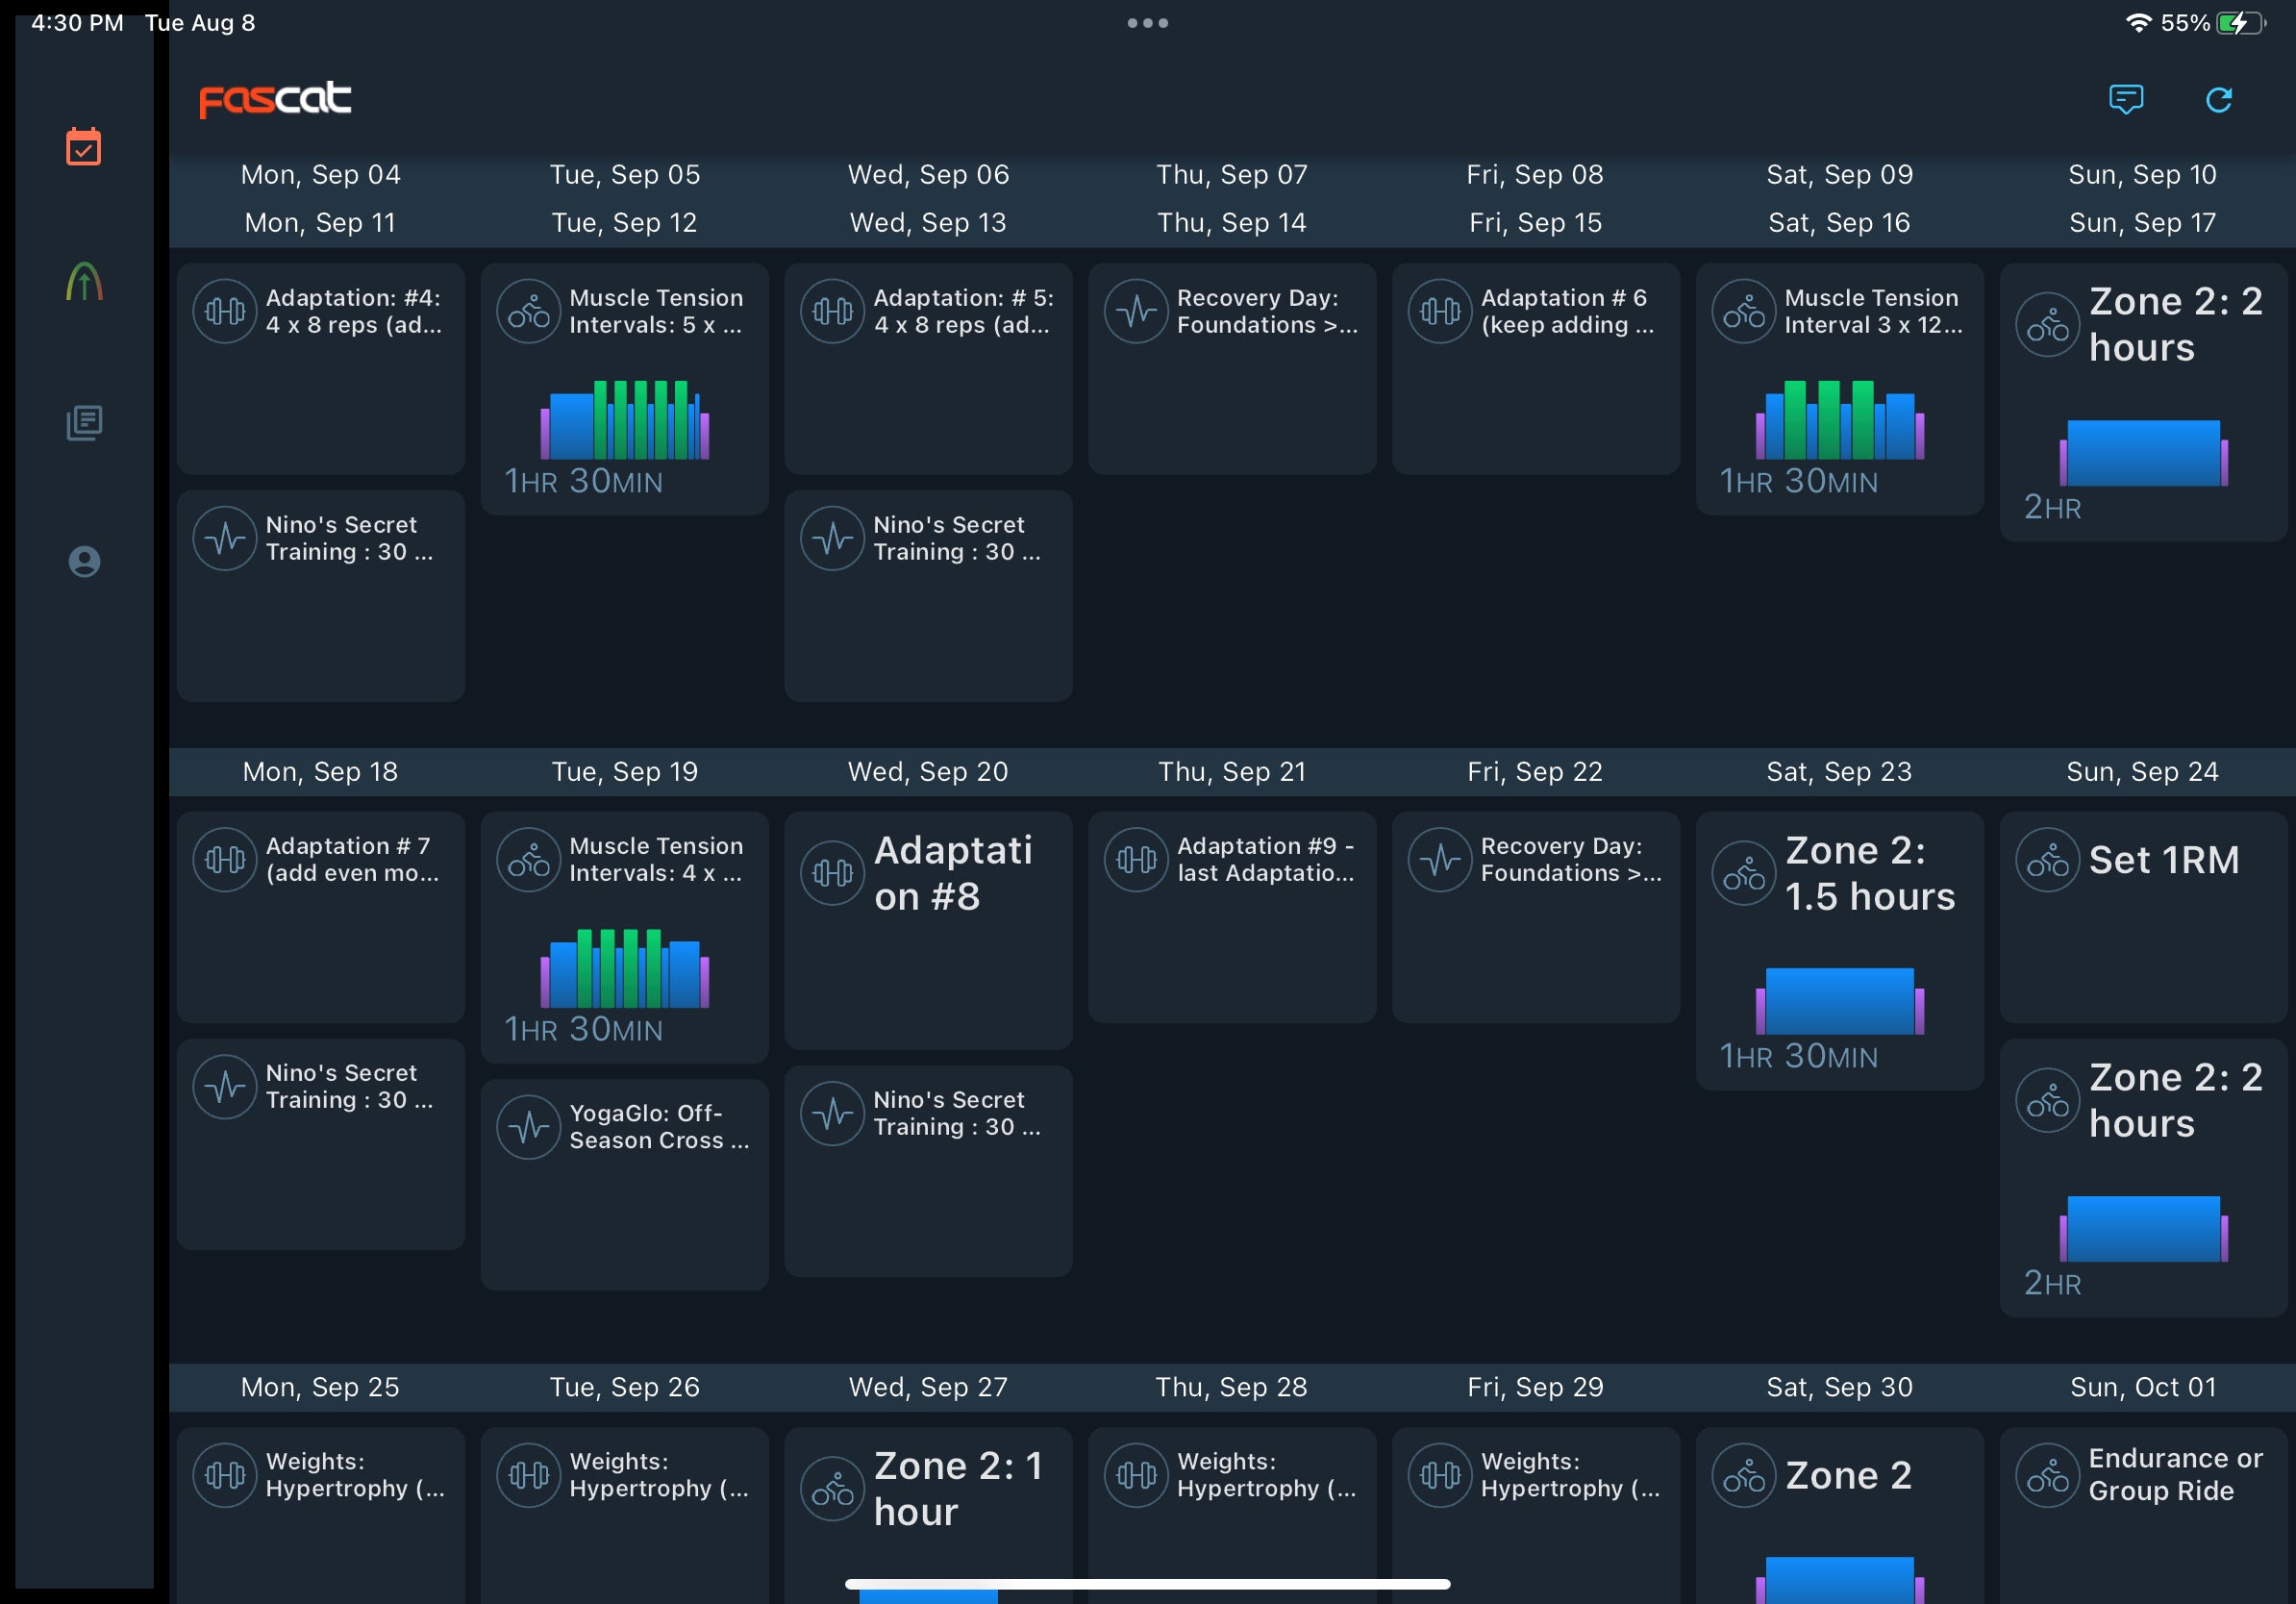The image size is (2296, 1604).
Task: Tap interval chart of Sat Sep 16 Muscle Tension
Action: pyautogui.click(x=1840, y=419)
